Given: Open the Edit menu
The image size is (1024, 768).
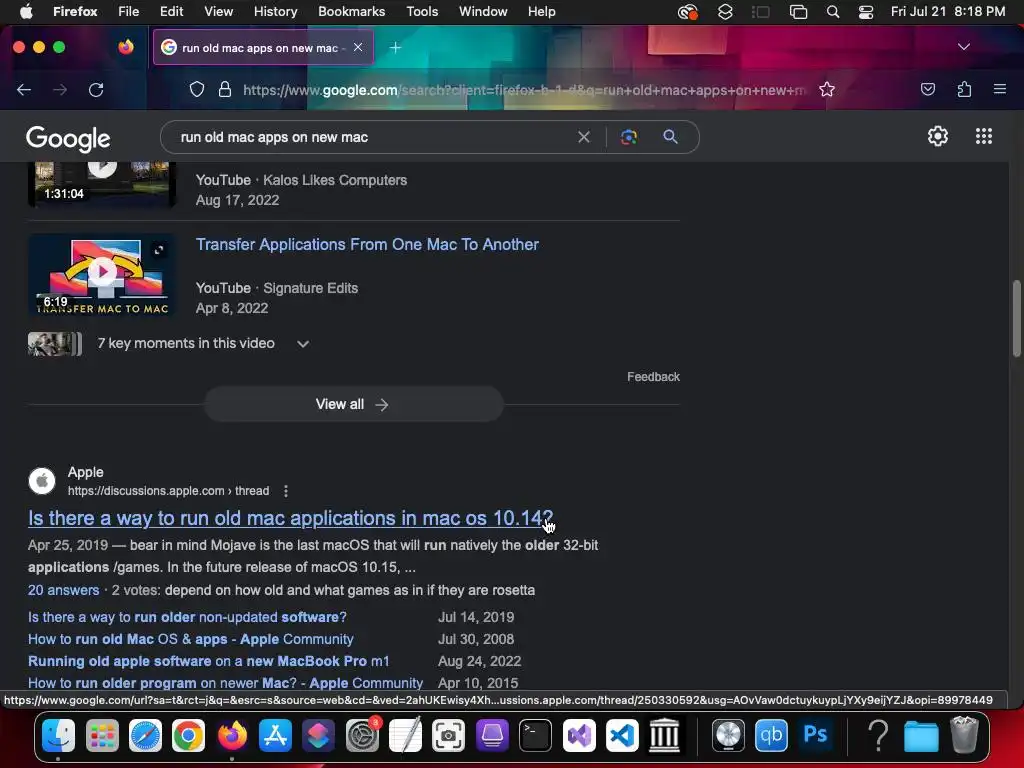Looking at the screenshot, I should 171,12.
